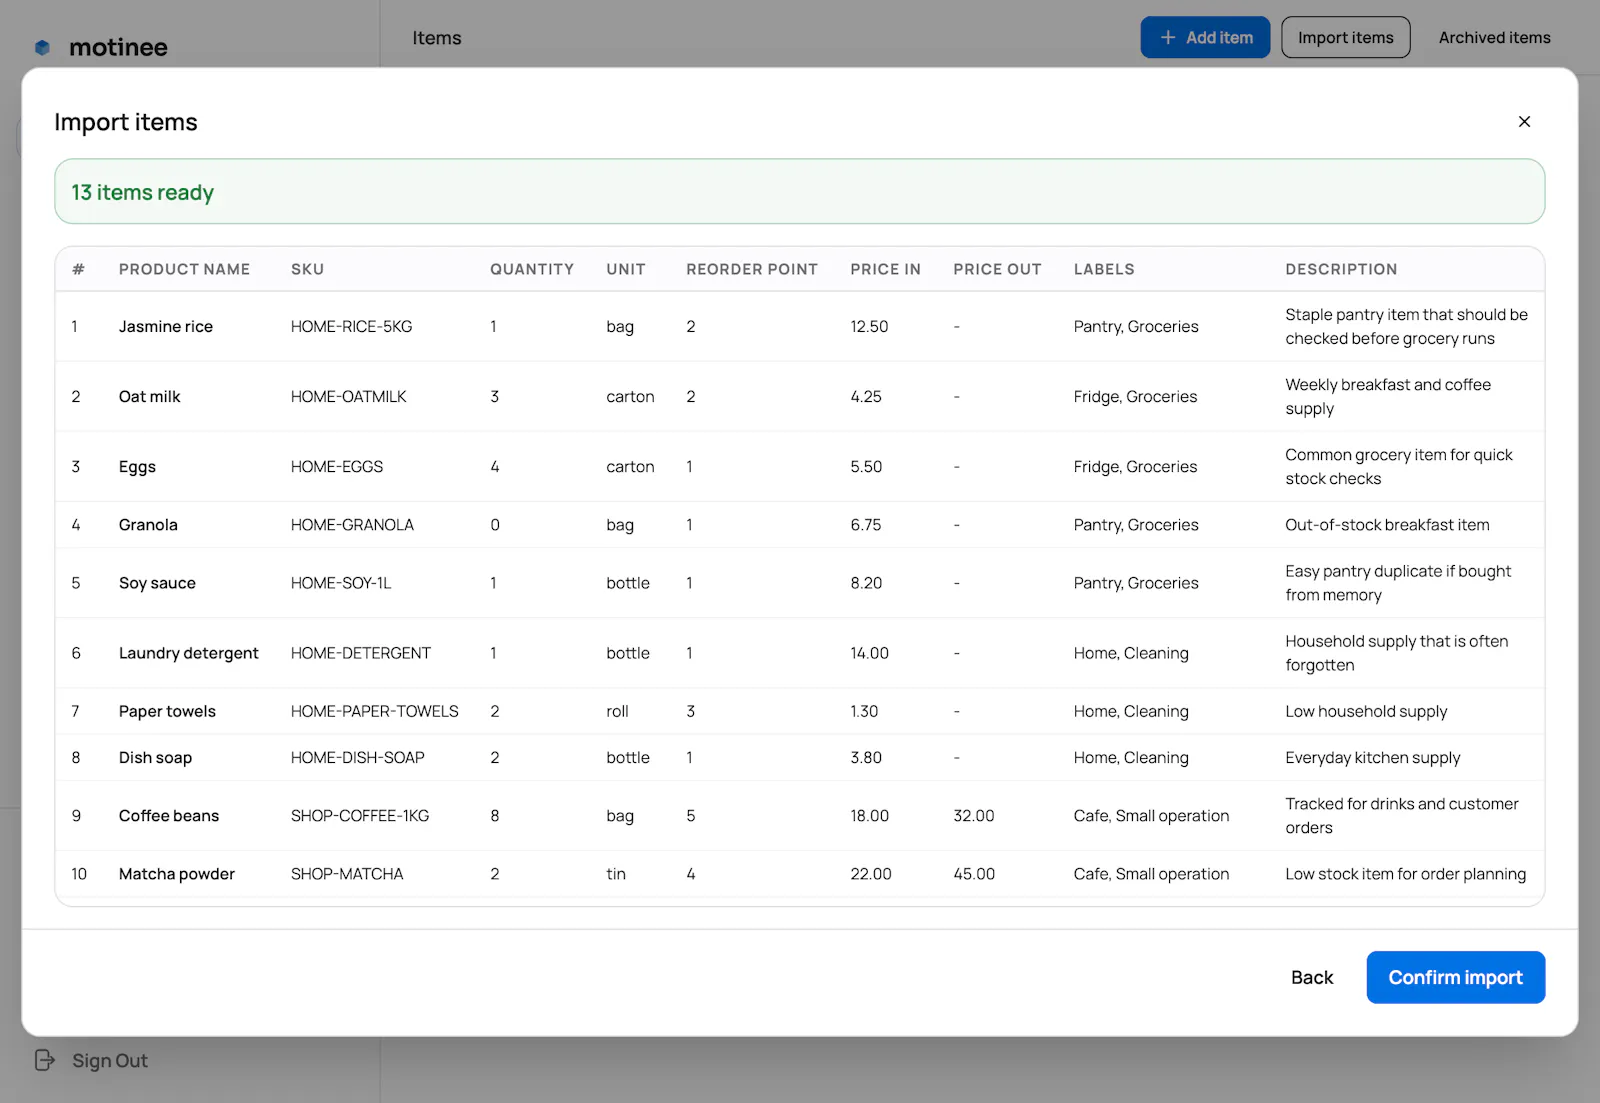The width and height of the screenshot is (1600, 1103).
Task: Click the PRICE OUT column header
Action: coord(997,269)
